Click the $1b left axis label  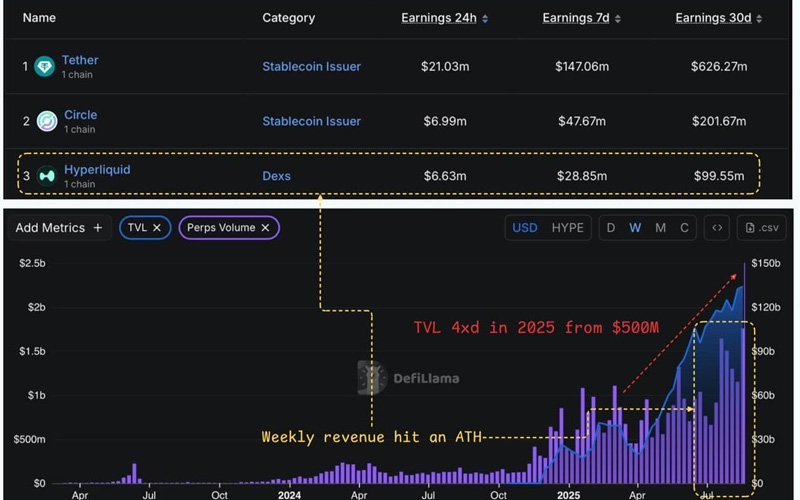(36, 395)
